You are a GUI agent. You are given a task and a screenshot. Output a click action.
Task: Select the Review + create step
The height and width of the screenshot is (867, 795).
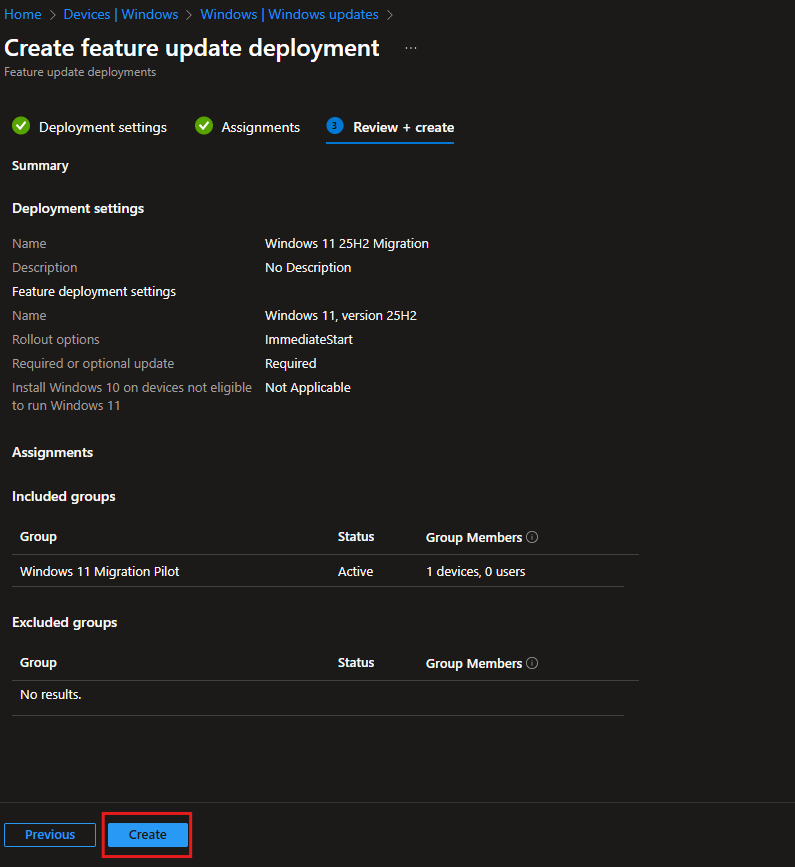pyautogui.click(x=403, y=127)
